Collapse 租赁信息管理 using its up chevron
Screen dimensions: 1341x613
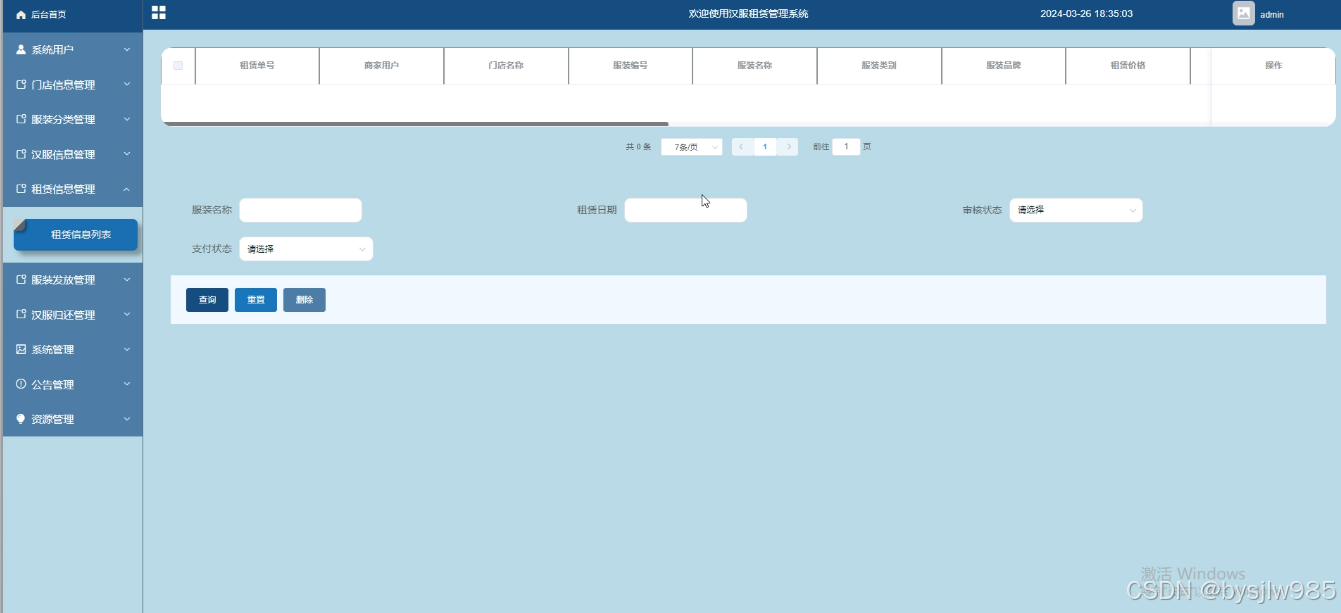point(127,189)
